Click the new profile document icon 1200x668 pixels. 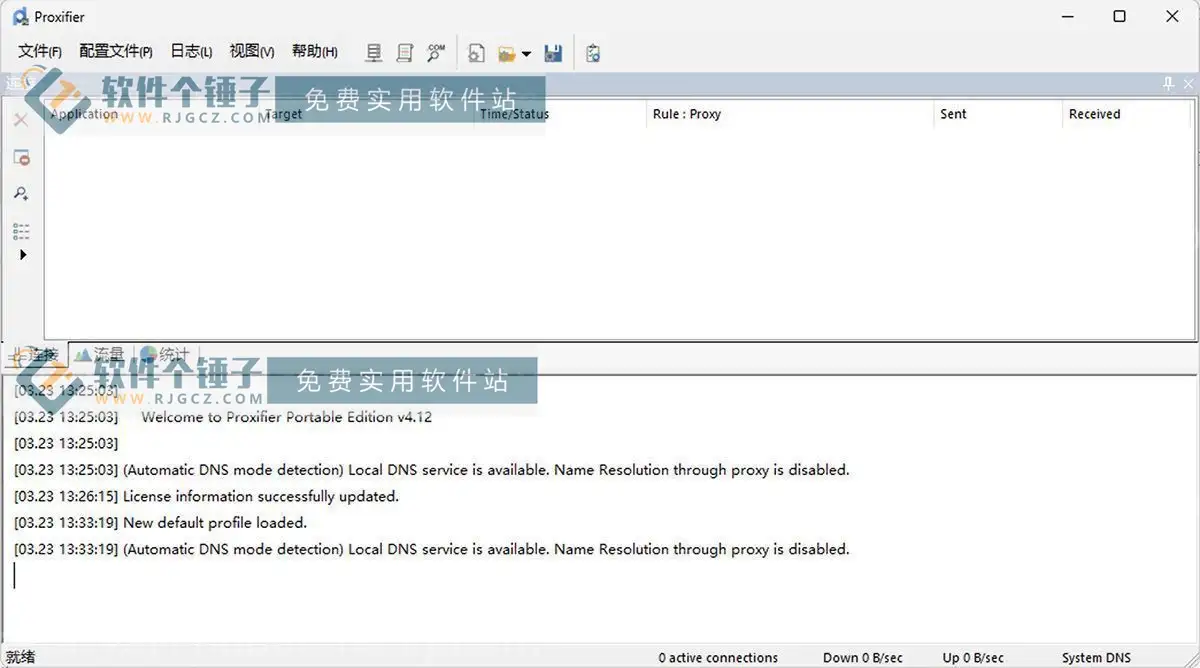click(x=477, y=53)
